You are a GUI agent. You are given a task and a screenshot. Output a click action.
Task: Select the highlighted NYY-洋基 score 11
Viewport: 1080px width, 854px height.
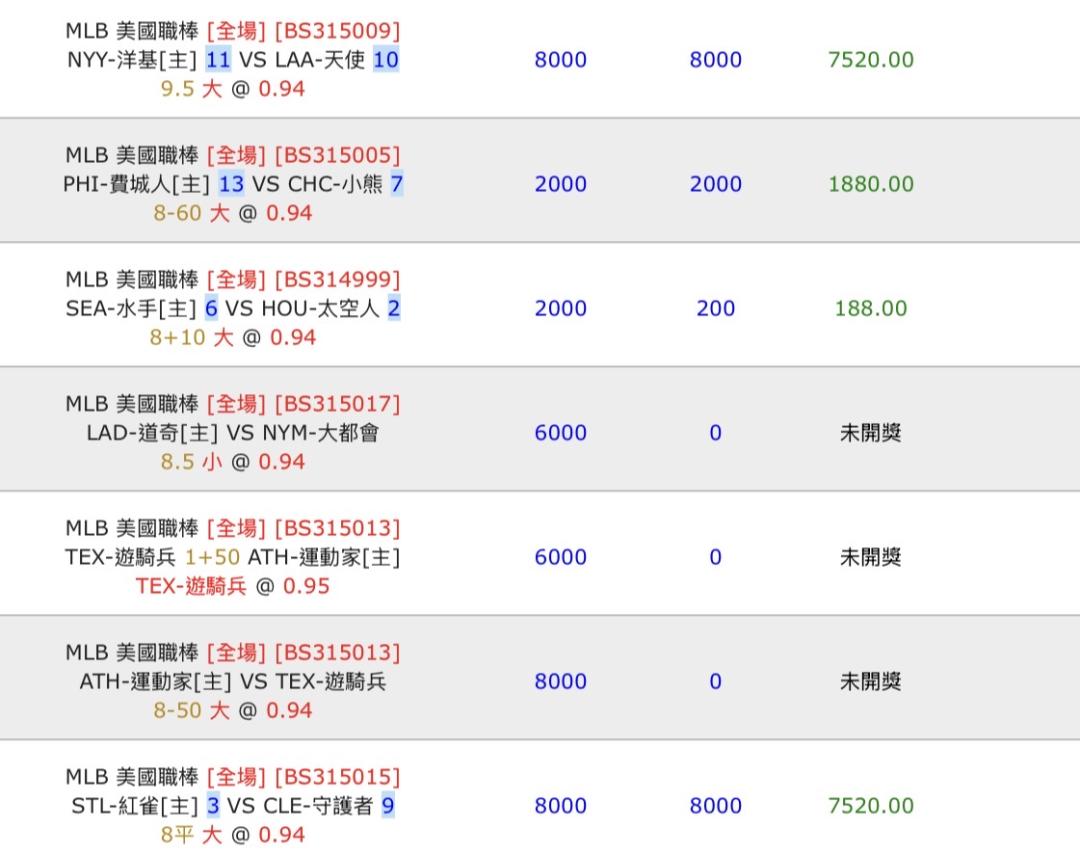tap(218, 60)
